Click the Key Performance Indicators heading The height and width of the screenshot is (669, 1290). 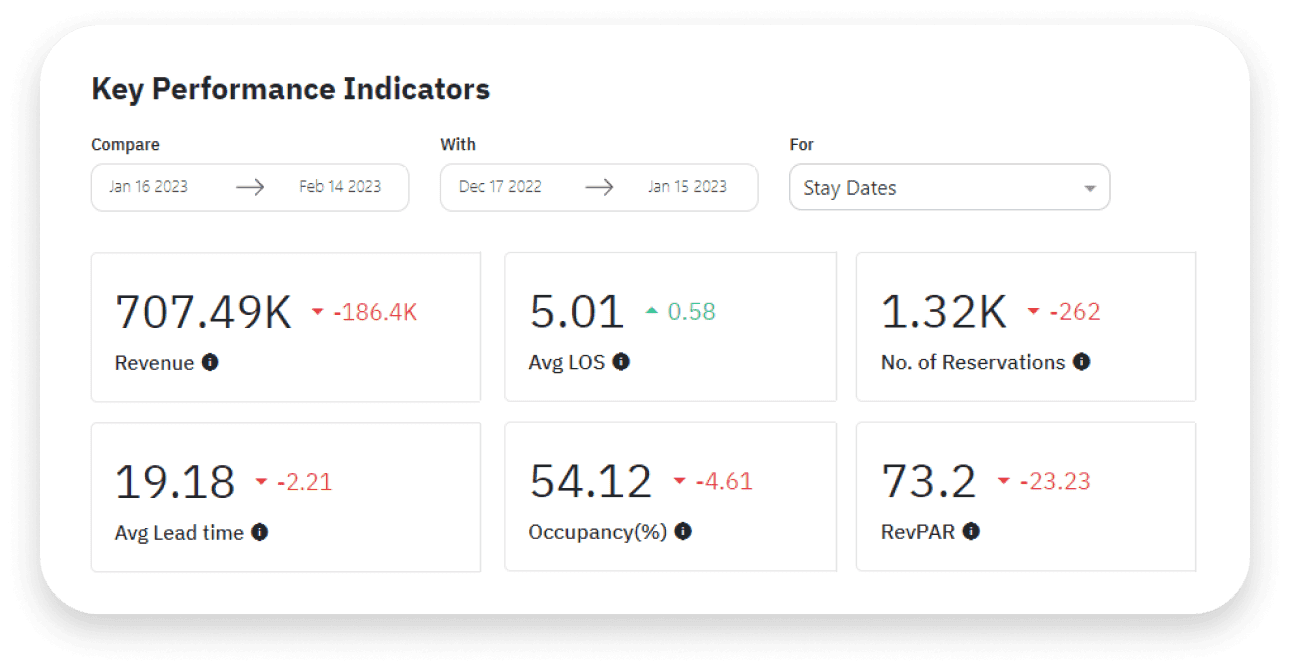click(x=290, y=89)
